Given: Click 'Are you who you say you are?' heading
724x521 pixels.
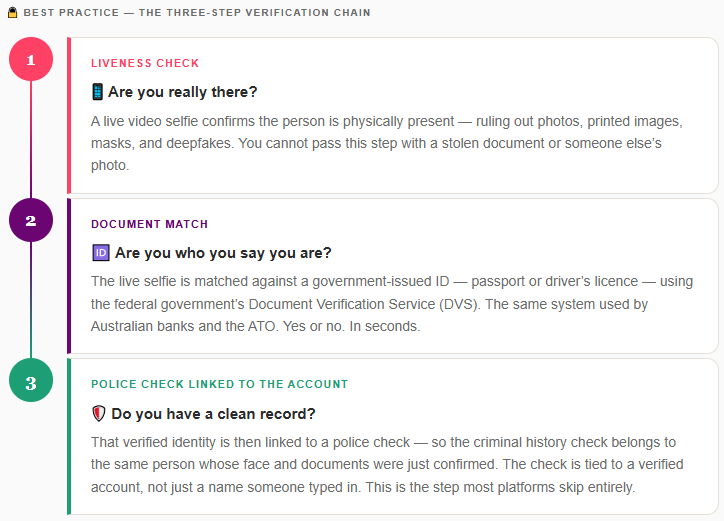Looking at the screenshot, I should click(x=223, y=253).
